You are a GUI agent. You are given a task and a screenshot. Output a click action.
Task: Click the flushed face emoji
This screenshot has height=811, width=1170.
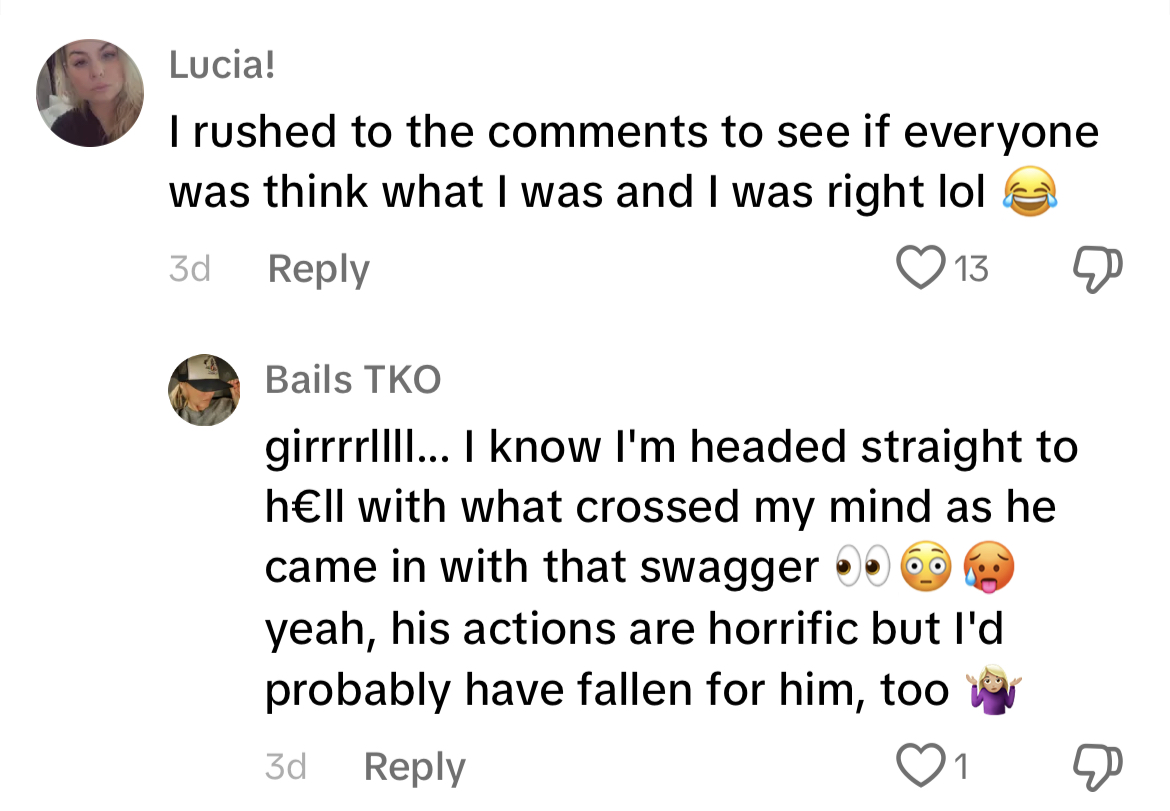925,567
